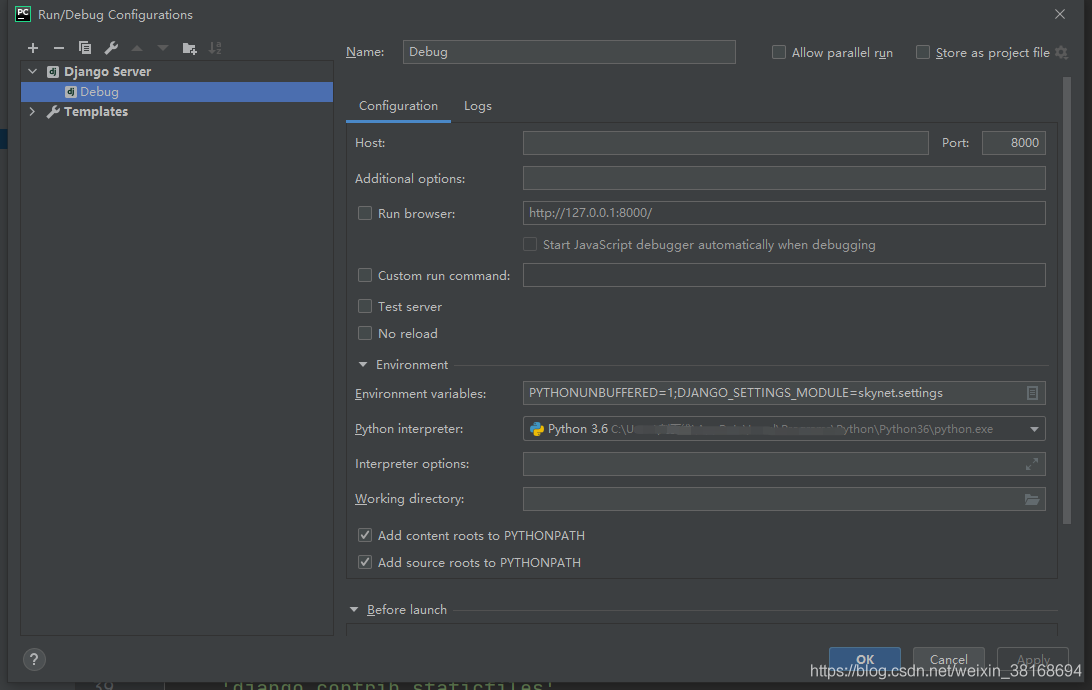The width and height of the screenshot is (1092, 690).
Task: Browse for working directory folder icon
Action: pyautogui.click(x=1032, y=499)
